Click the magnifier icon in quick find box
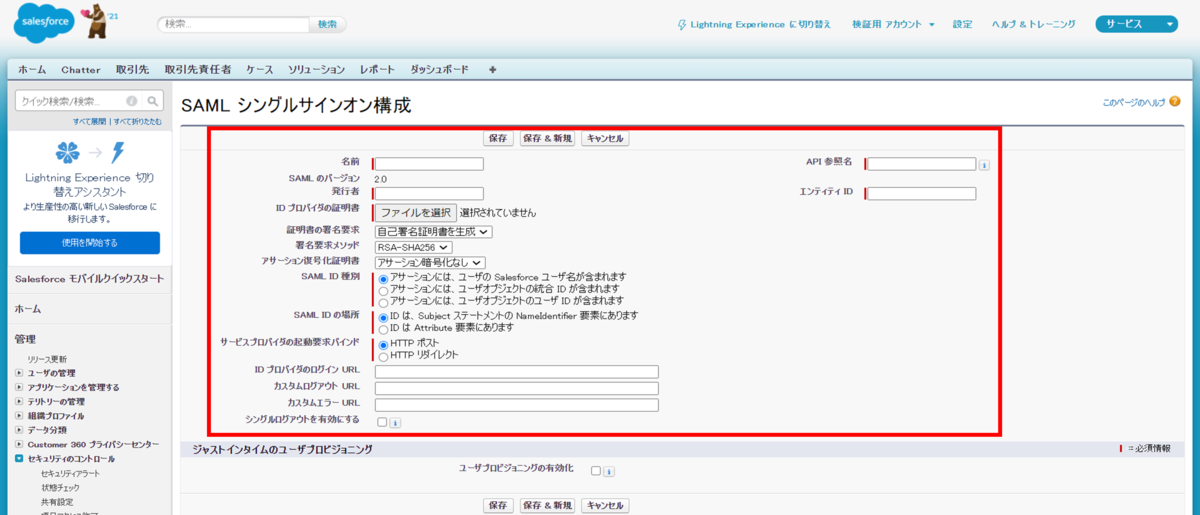1200x515 pixels. (x=153, y=101)
